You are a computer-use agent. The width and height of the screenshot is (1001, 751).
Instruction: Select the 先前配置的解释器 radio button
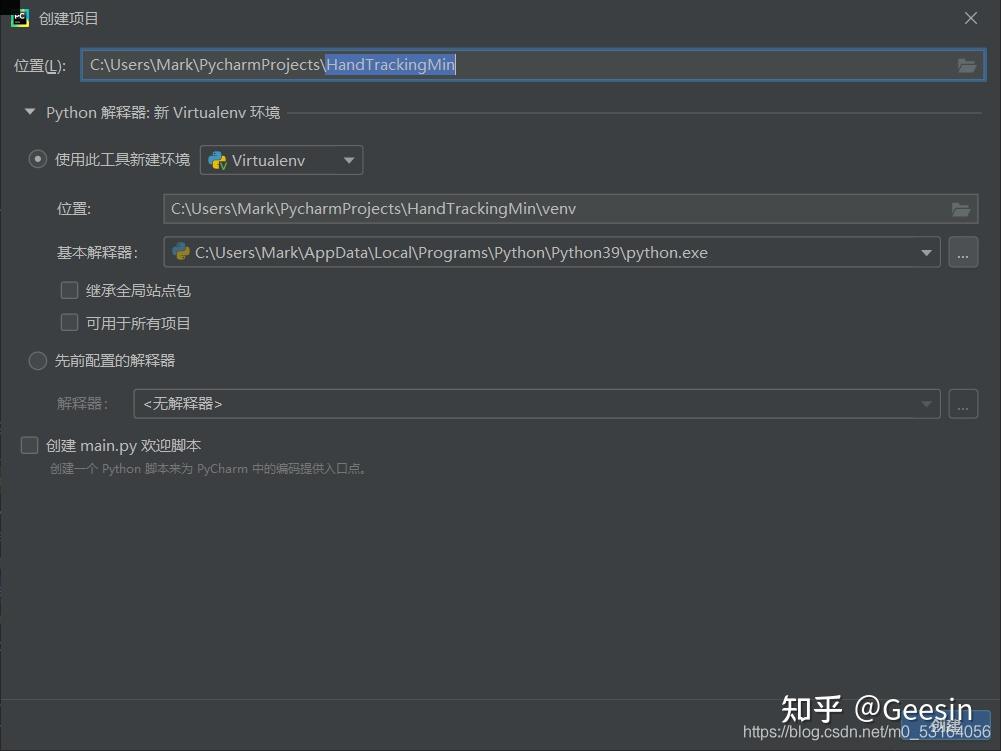(37, 361)
